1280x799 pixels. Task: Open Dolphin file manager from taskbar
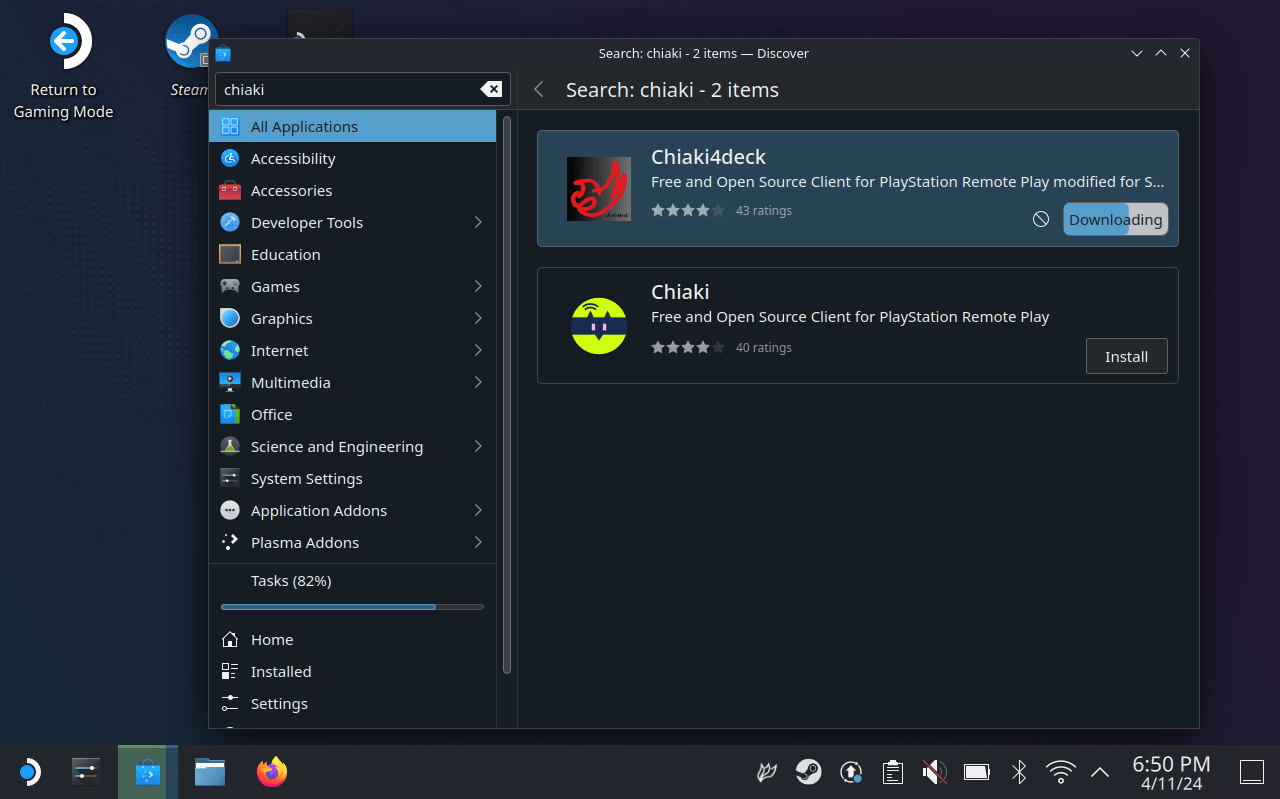[x=209, y=772]
